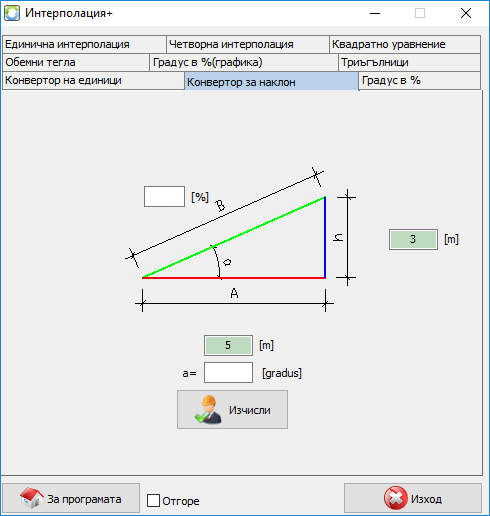Select the Квадратно уравнение tab
The image size is (490, 516).
pyautogui.click(x=405, y=44)
